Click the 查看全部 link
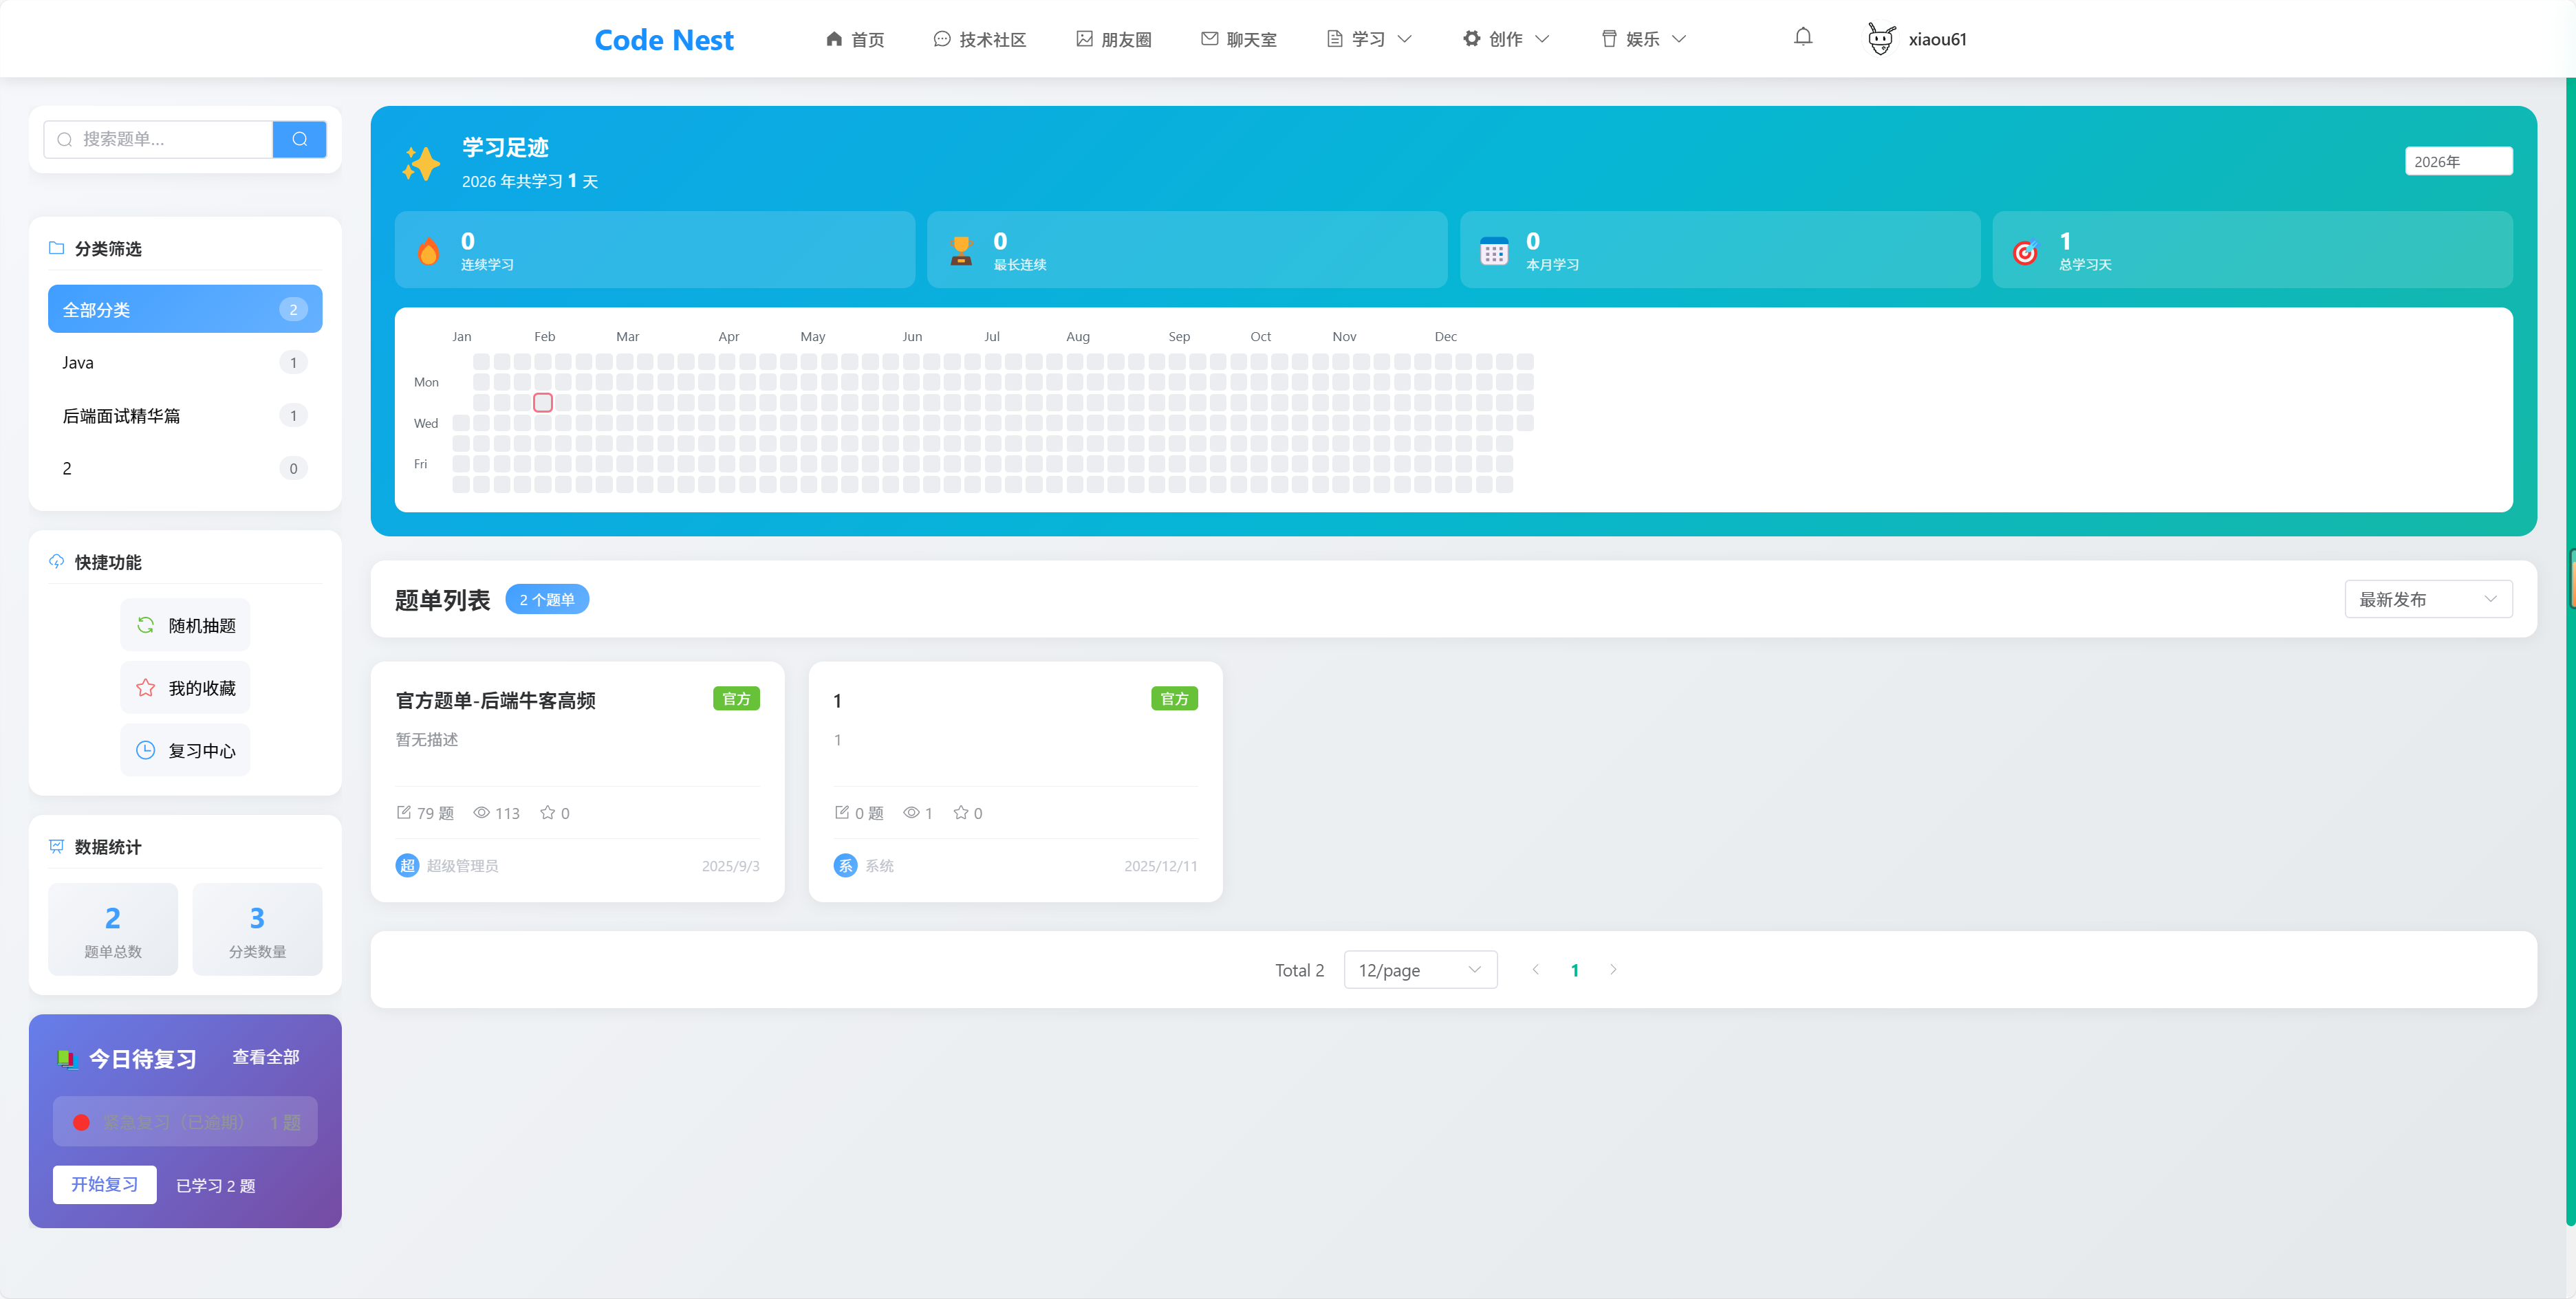This screenshot has height=1299, width=2576. point(265,1057)
